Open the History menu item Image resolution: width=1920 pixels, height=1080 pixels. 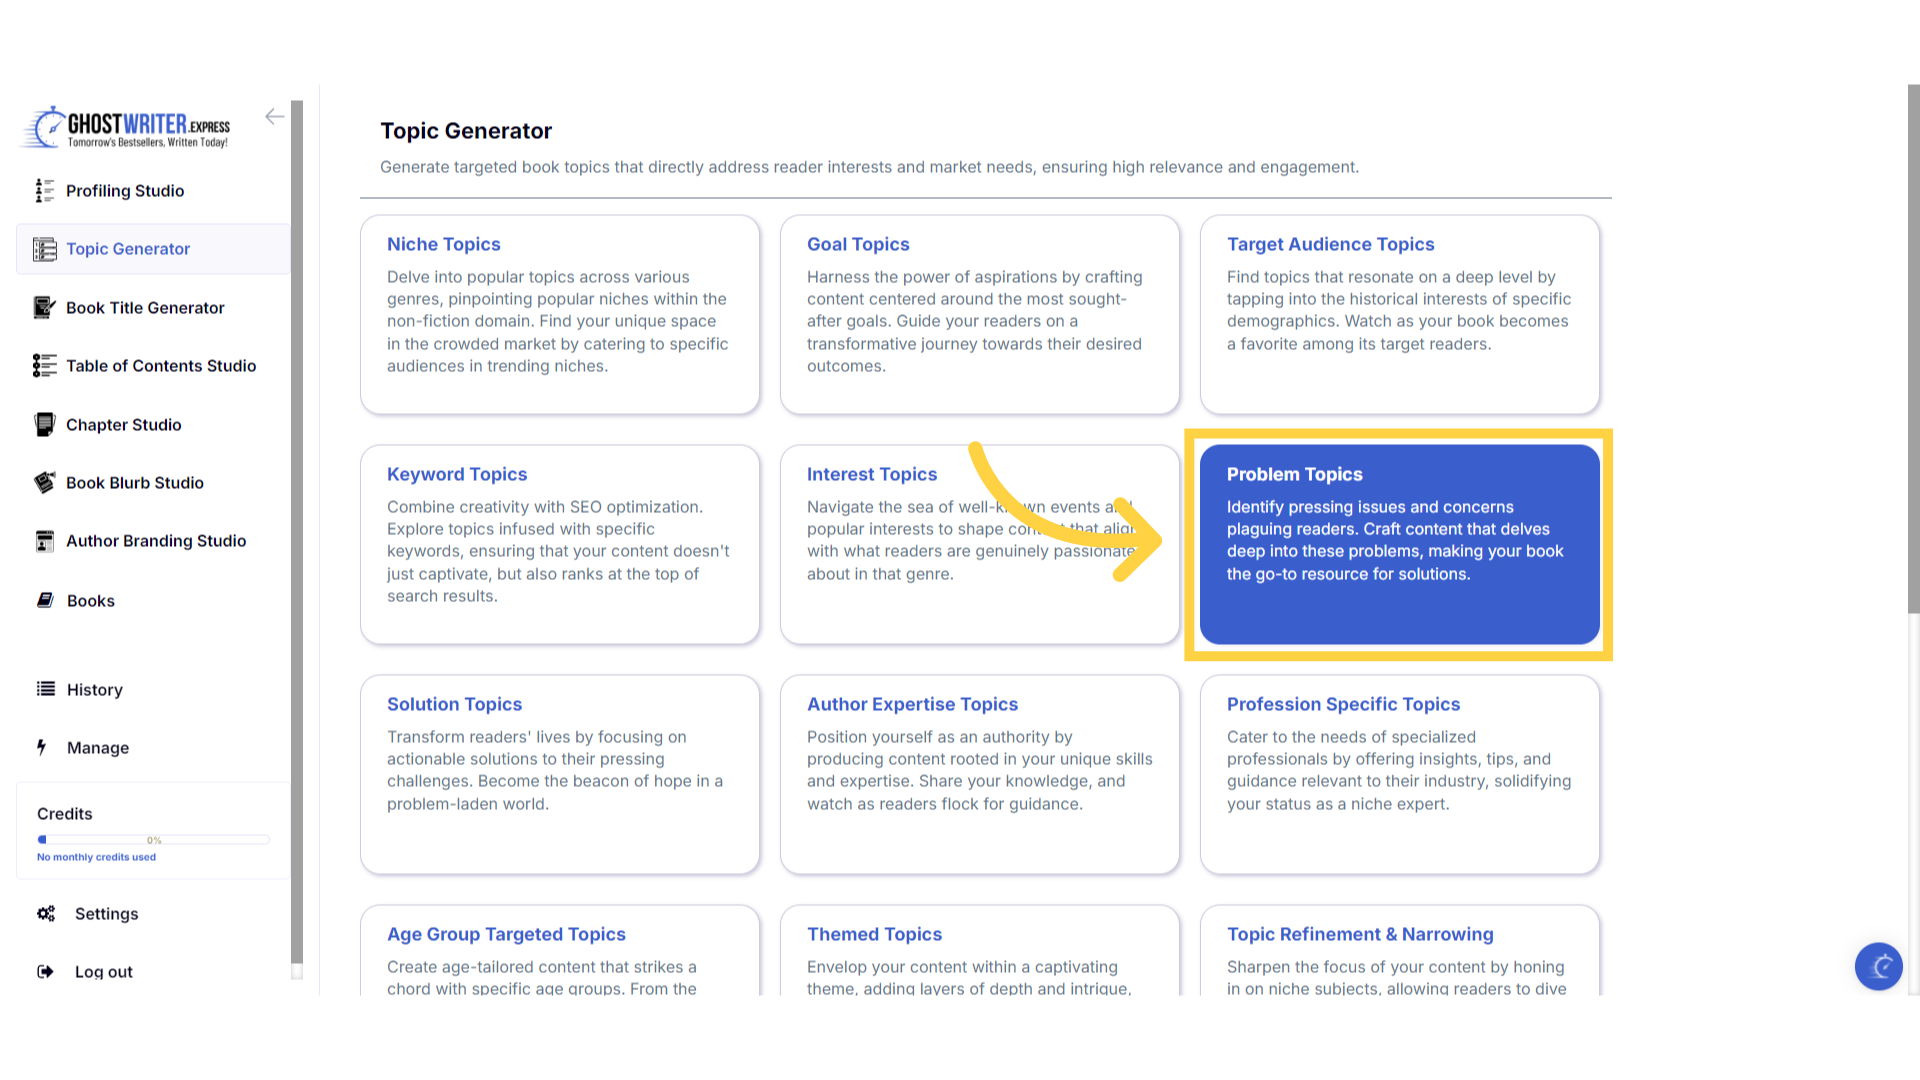point(94,689)
